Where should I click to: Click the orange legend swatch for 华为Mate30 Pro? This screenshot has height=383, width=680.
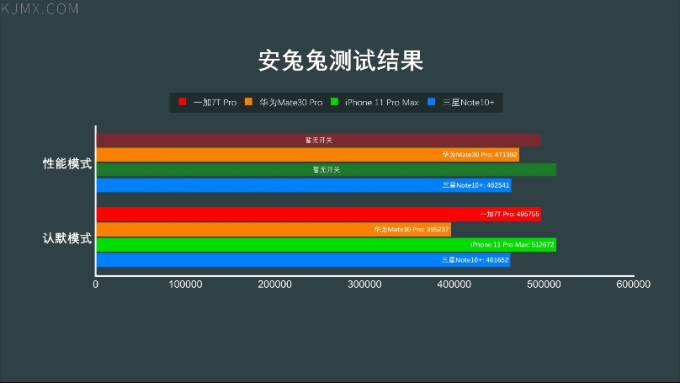tap(248, 102)
